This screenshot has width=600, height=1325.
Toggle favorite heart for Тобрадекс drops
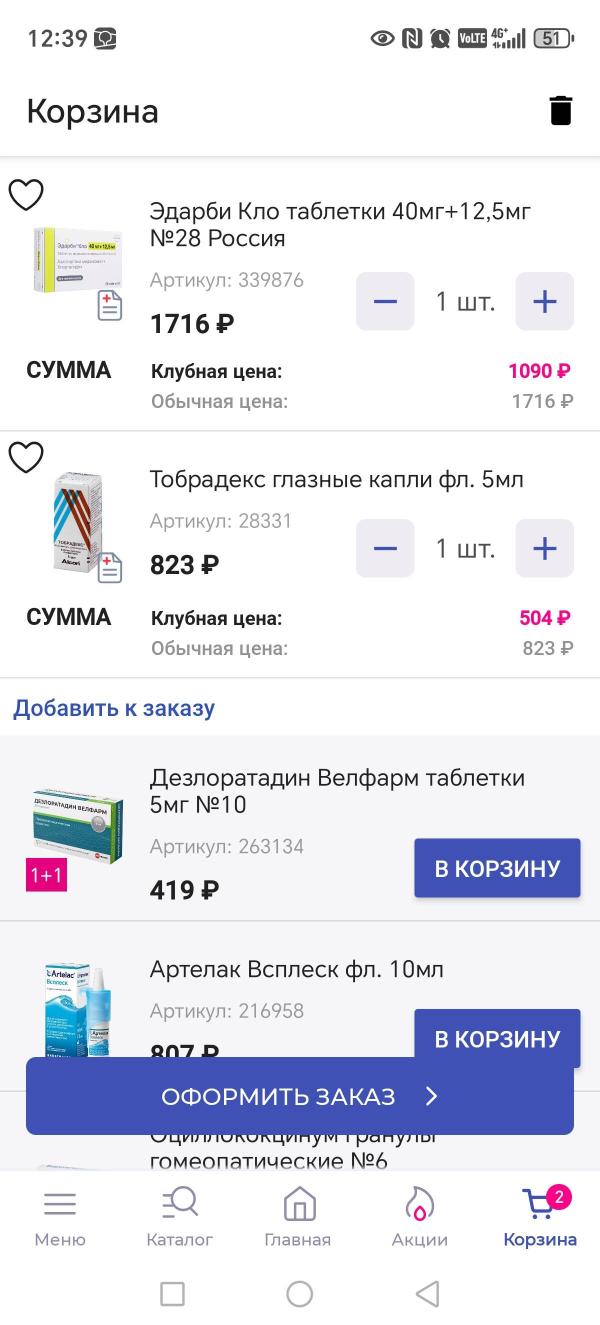tap(26, 457)
